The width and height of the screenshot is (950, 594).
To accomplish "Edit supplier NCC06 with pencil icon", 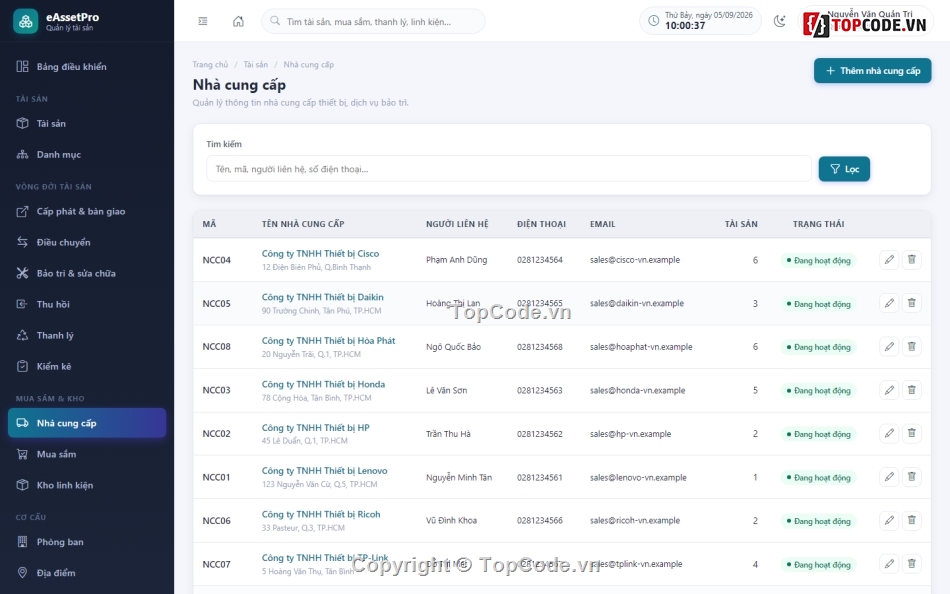I will pos(889,520).
